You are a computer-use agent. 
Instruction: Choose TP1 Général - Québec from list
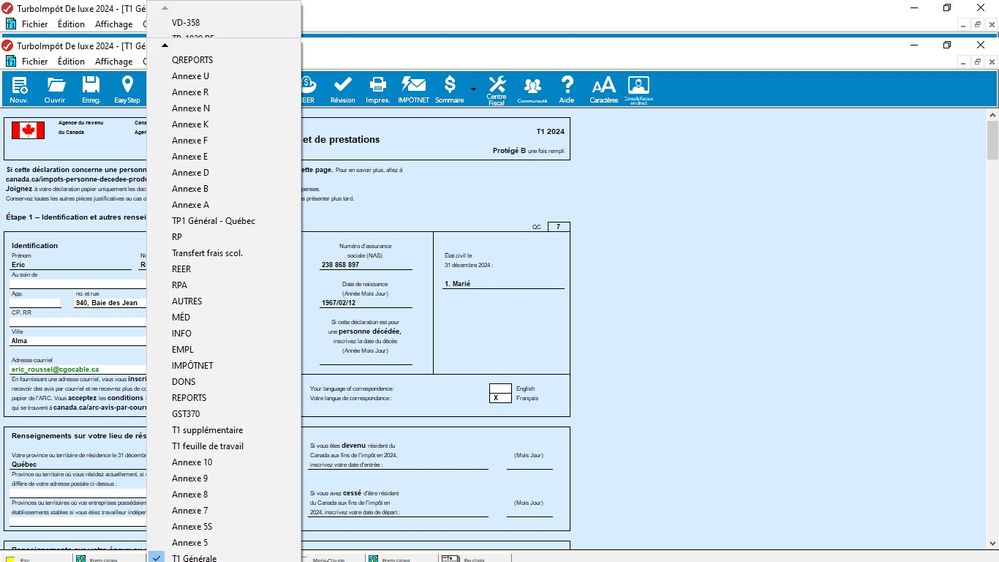coord(213,221)
